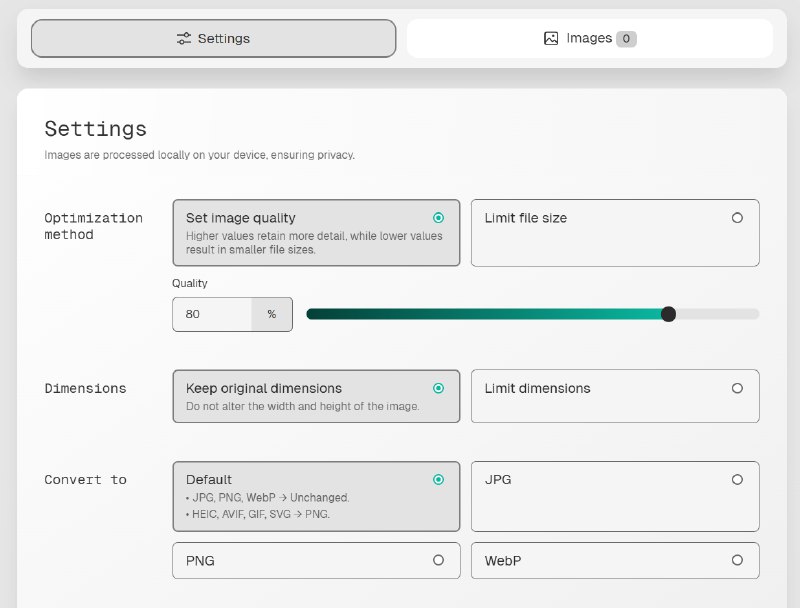Image resolution: width=800 pixels, height=608 pixels.
Task: Click the Quality label above the input
Action: point(190,283)
